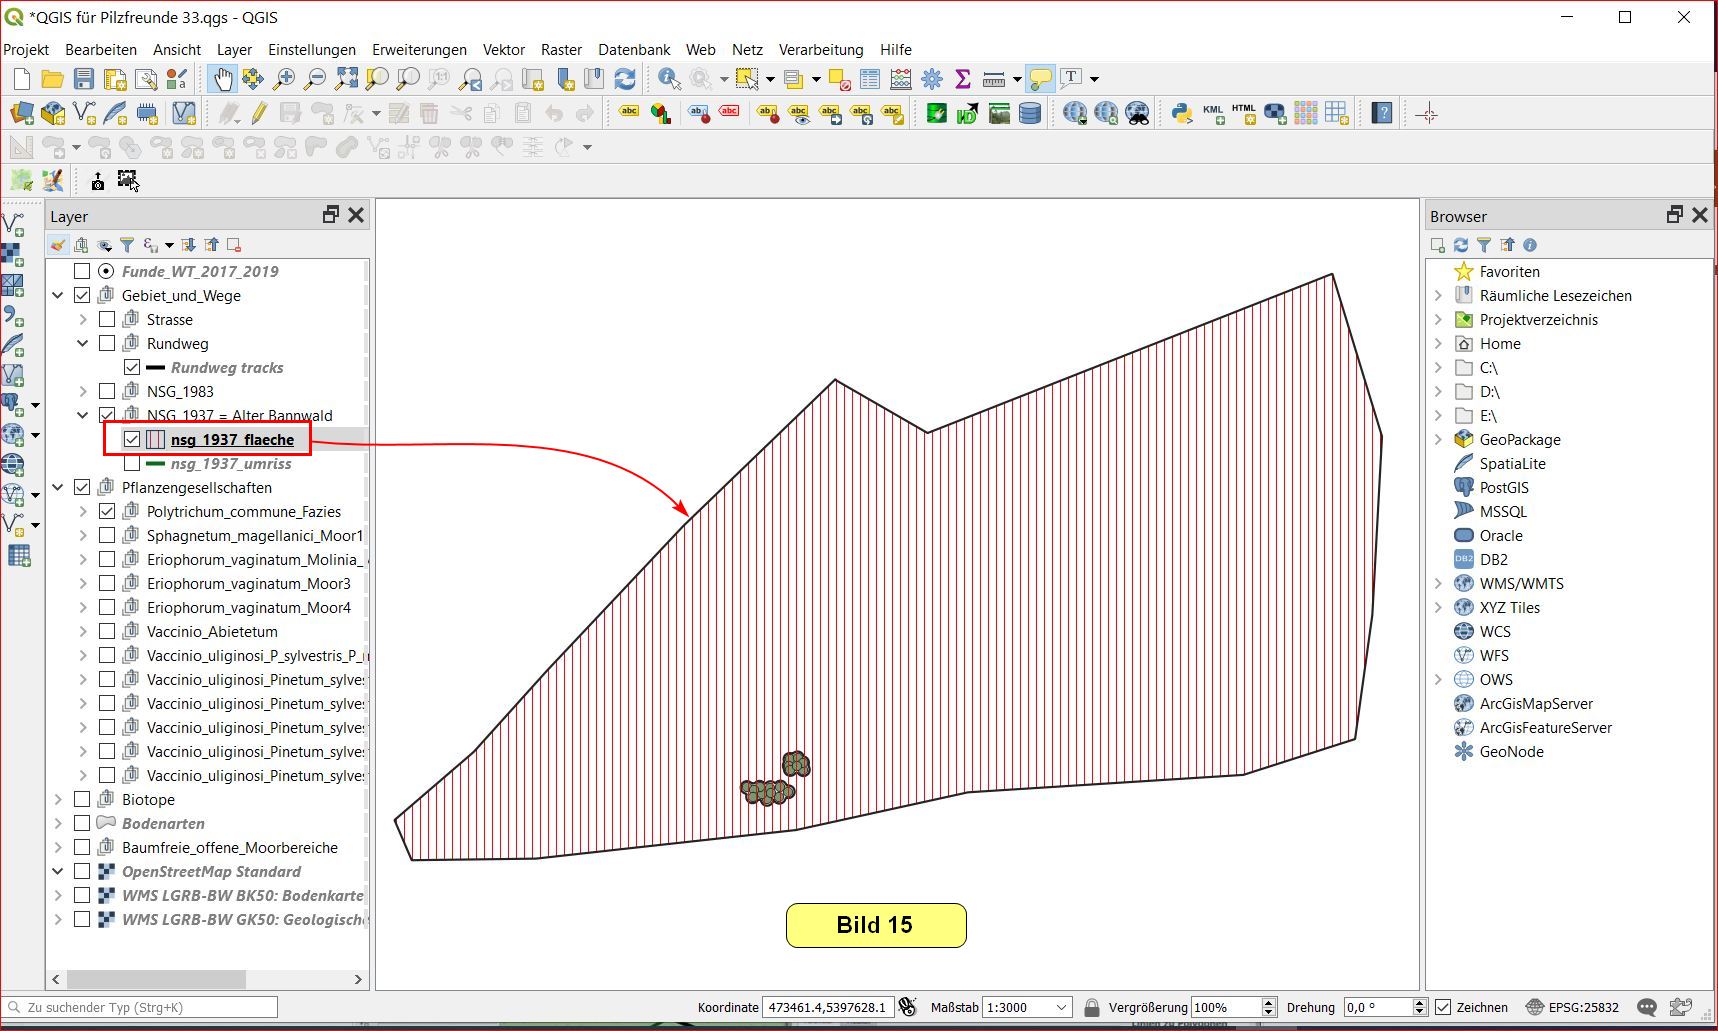Expand the GeoPackage browser entry
This screenshot has height=1031, width=1718.
tap(1438, 439)
